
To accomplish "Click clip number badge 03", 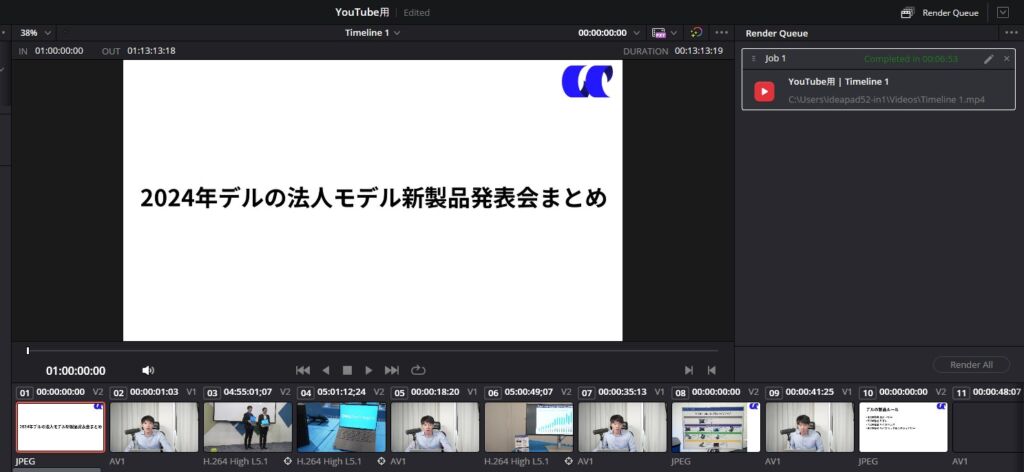I will [x=212, y=393].
